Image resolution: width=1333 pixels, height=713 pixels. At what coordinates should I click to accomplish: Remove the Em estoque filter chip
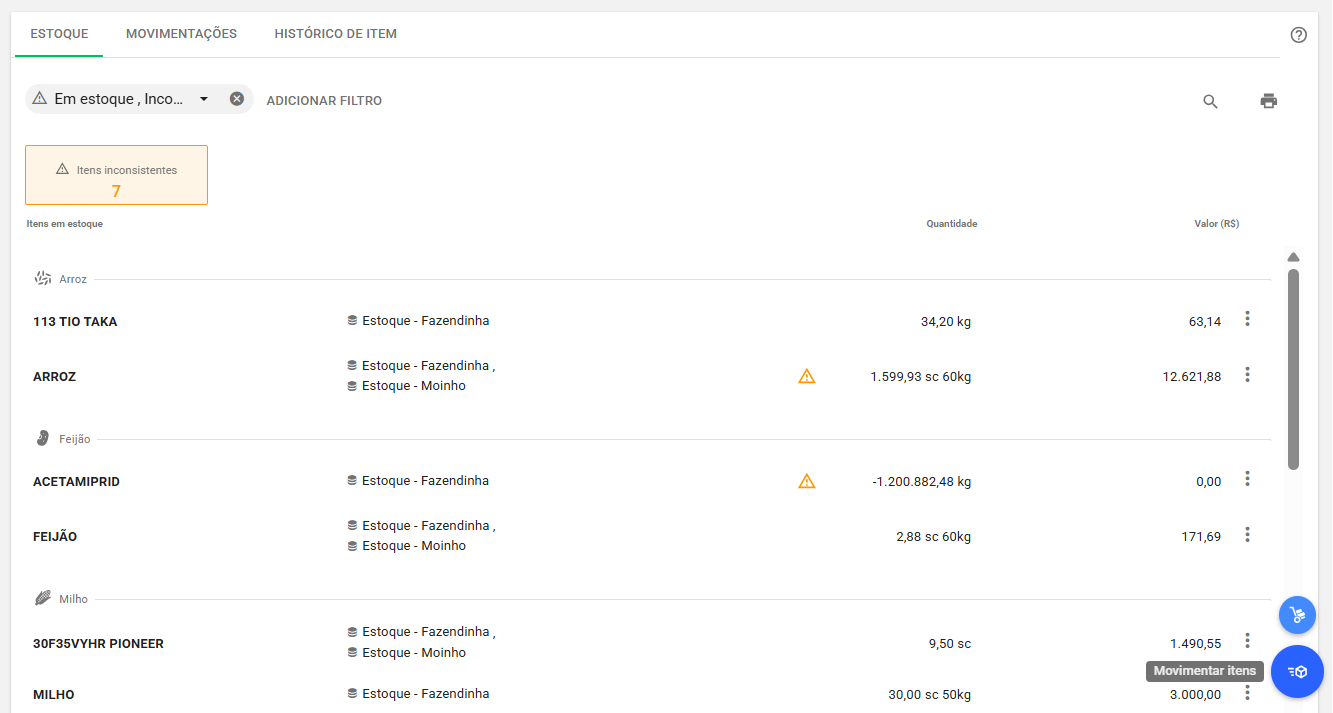click(x=237, y=99)
